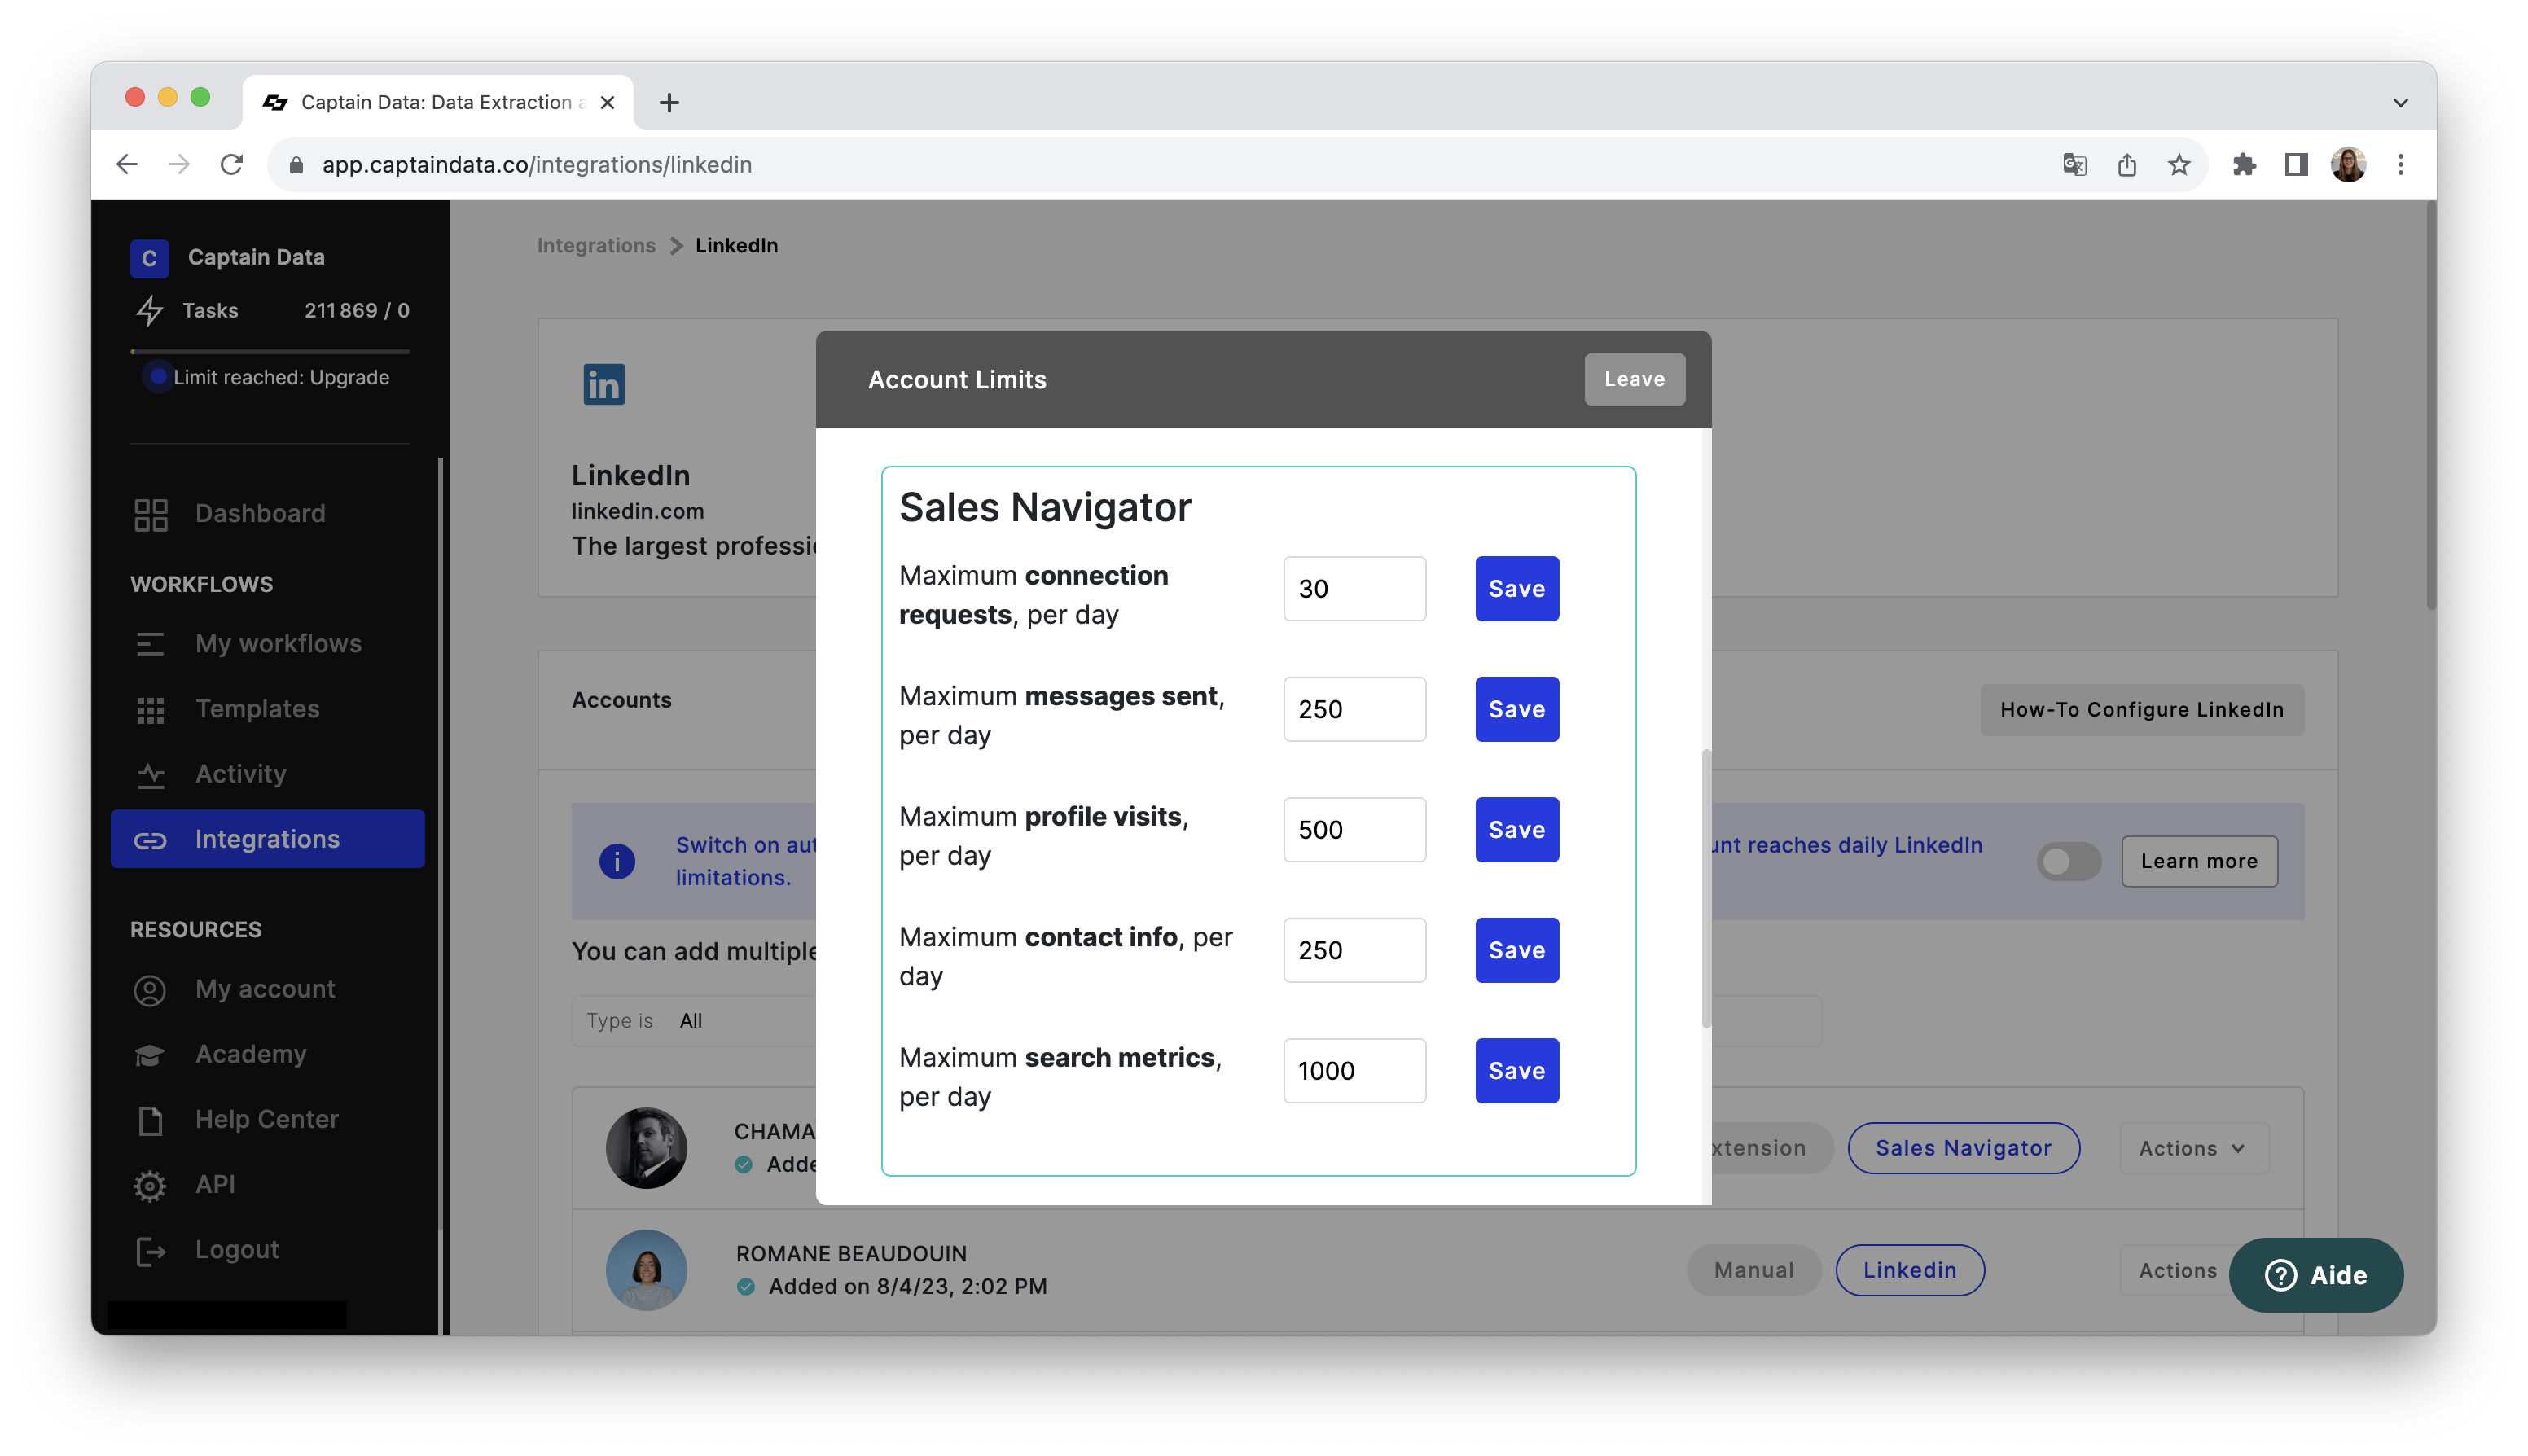2528x1456 pixels.
Task: Click Limit reached: Upgrade link
Action: (x=281, y=377)
